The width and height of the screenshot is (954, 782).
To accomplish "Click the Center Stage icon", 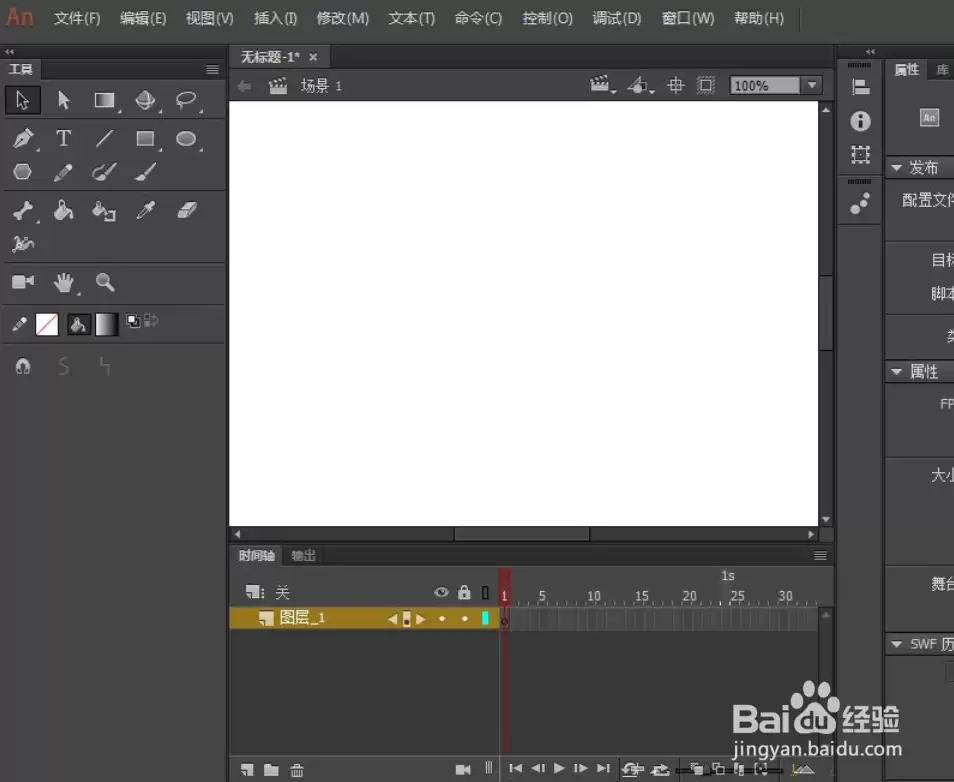I will point(675,86).
